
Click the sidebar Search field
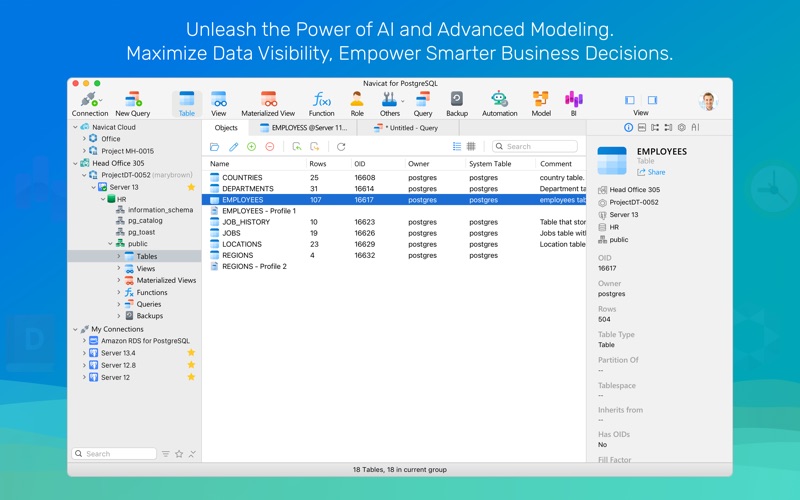click(x=114, y=454)
